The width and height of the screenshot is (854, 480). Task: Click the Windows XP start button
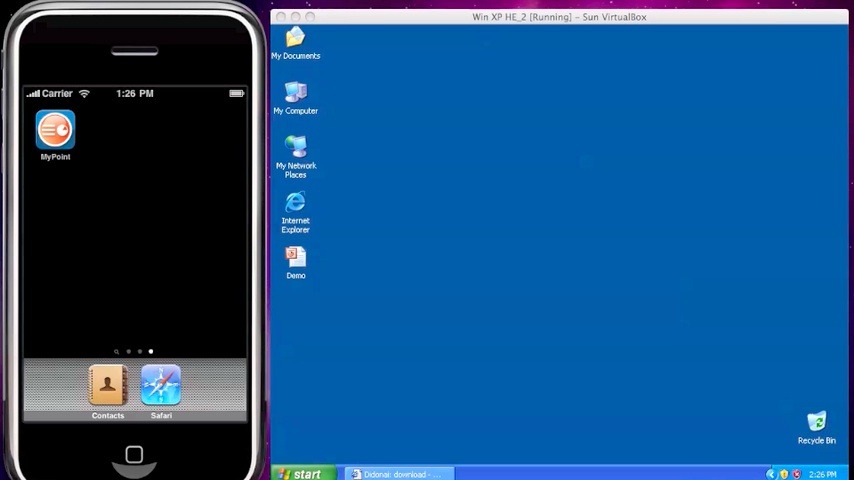click(299, 474)
